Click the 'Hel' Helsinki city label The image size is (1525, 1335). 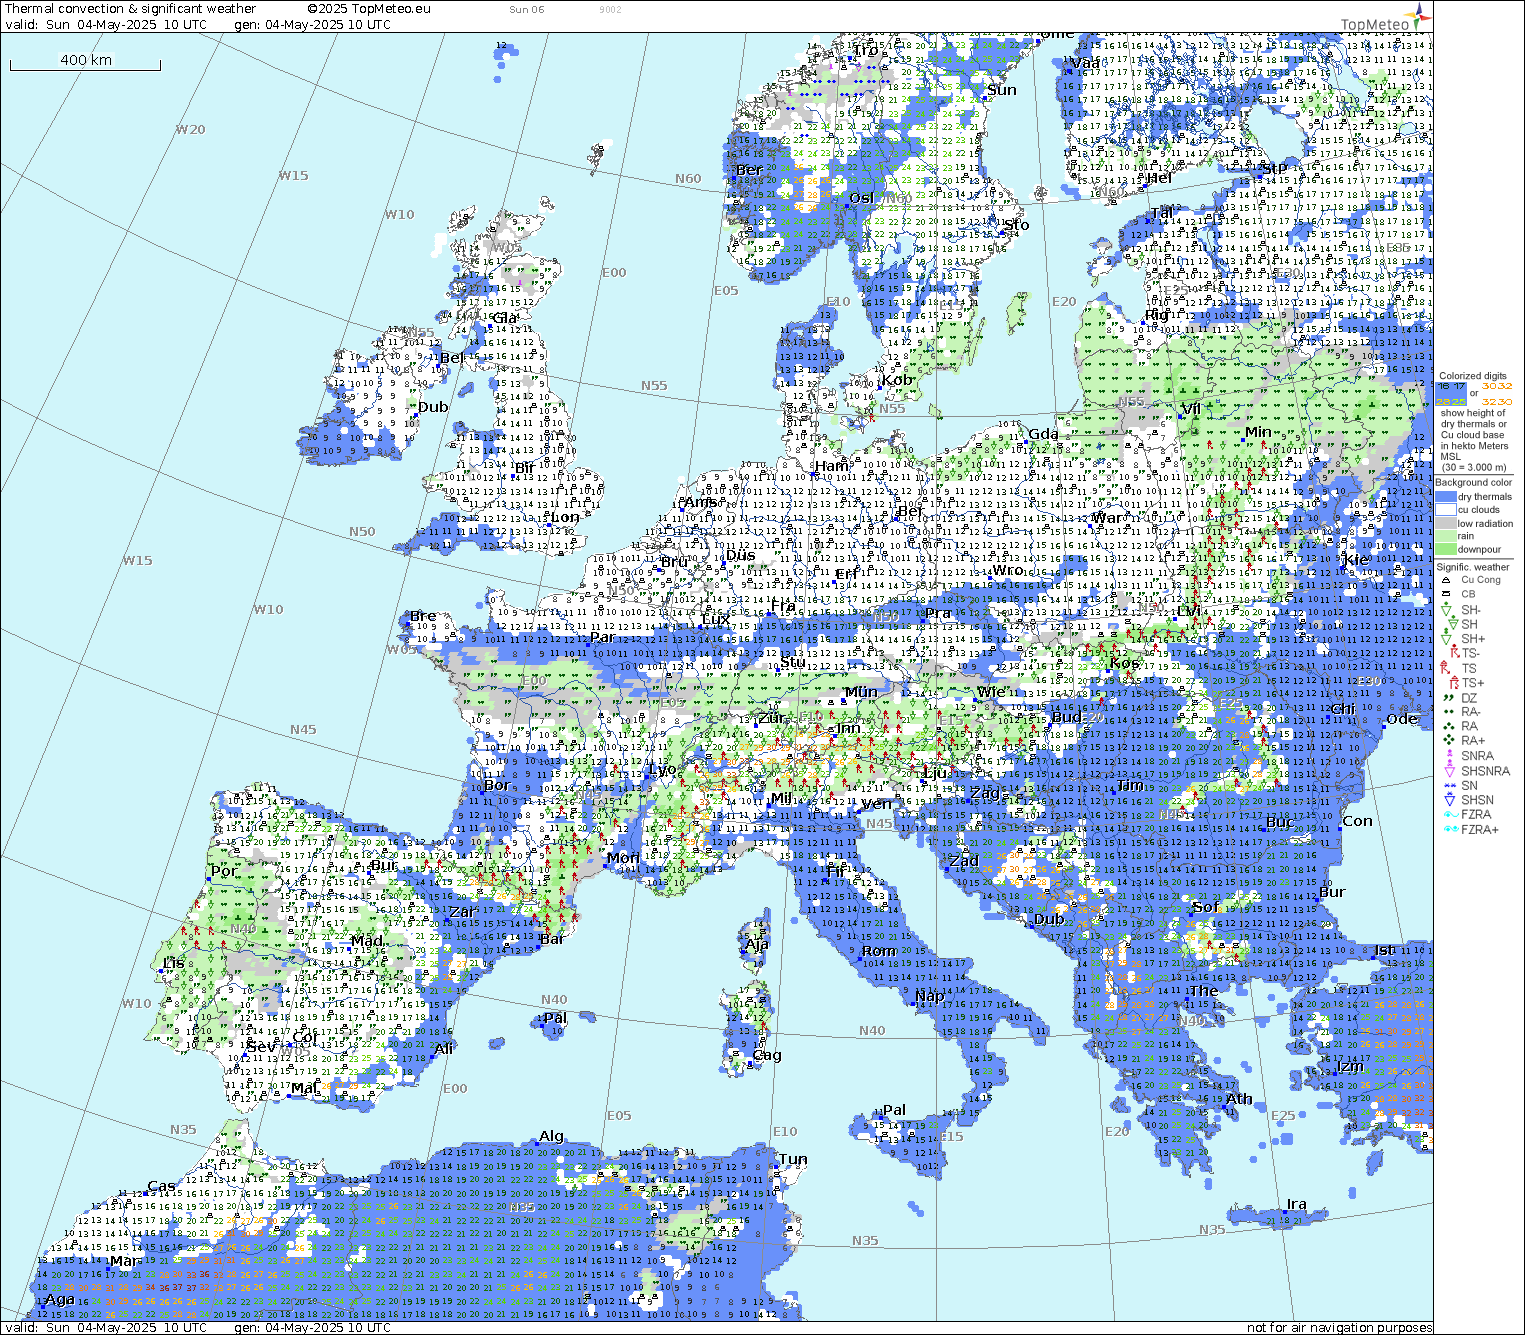(1159, 178)
